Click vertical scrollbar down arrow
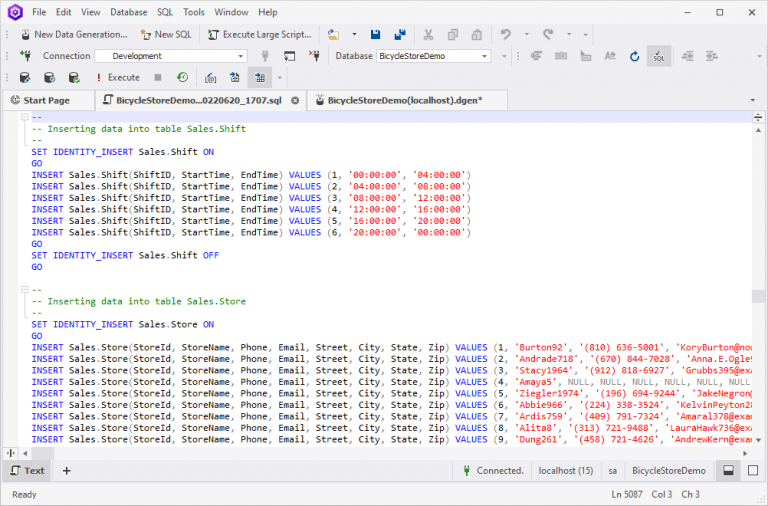The height and width of the screenshot is (506, 768). point(758,440)
